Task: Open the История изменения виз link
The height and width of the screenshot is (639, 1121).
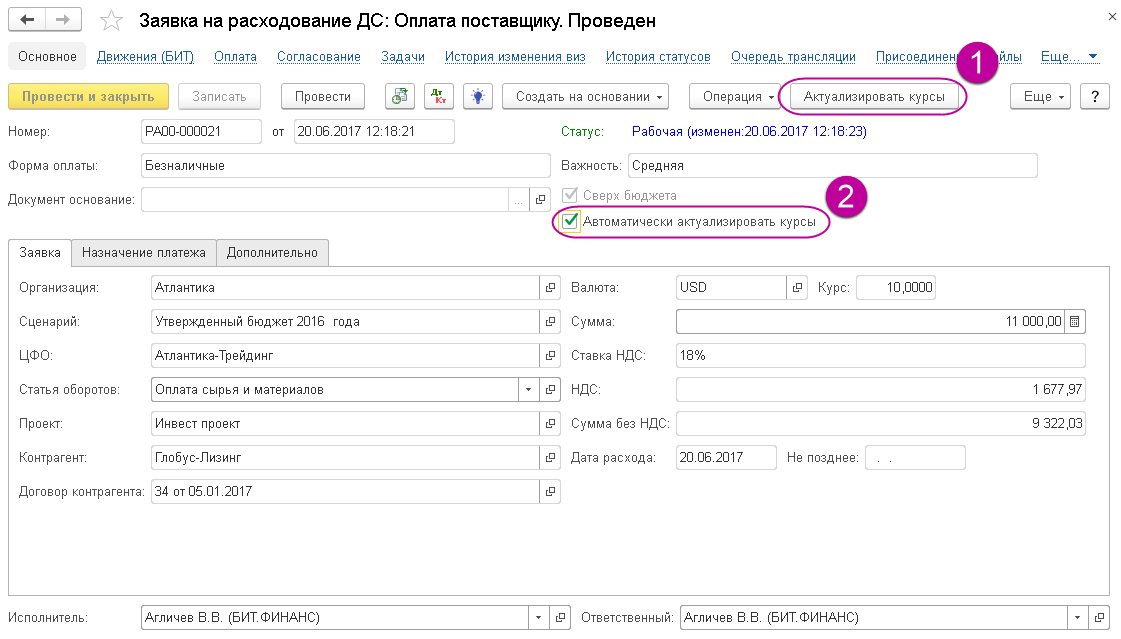Action: (x=515, y=56)
